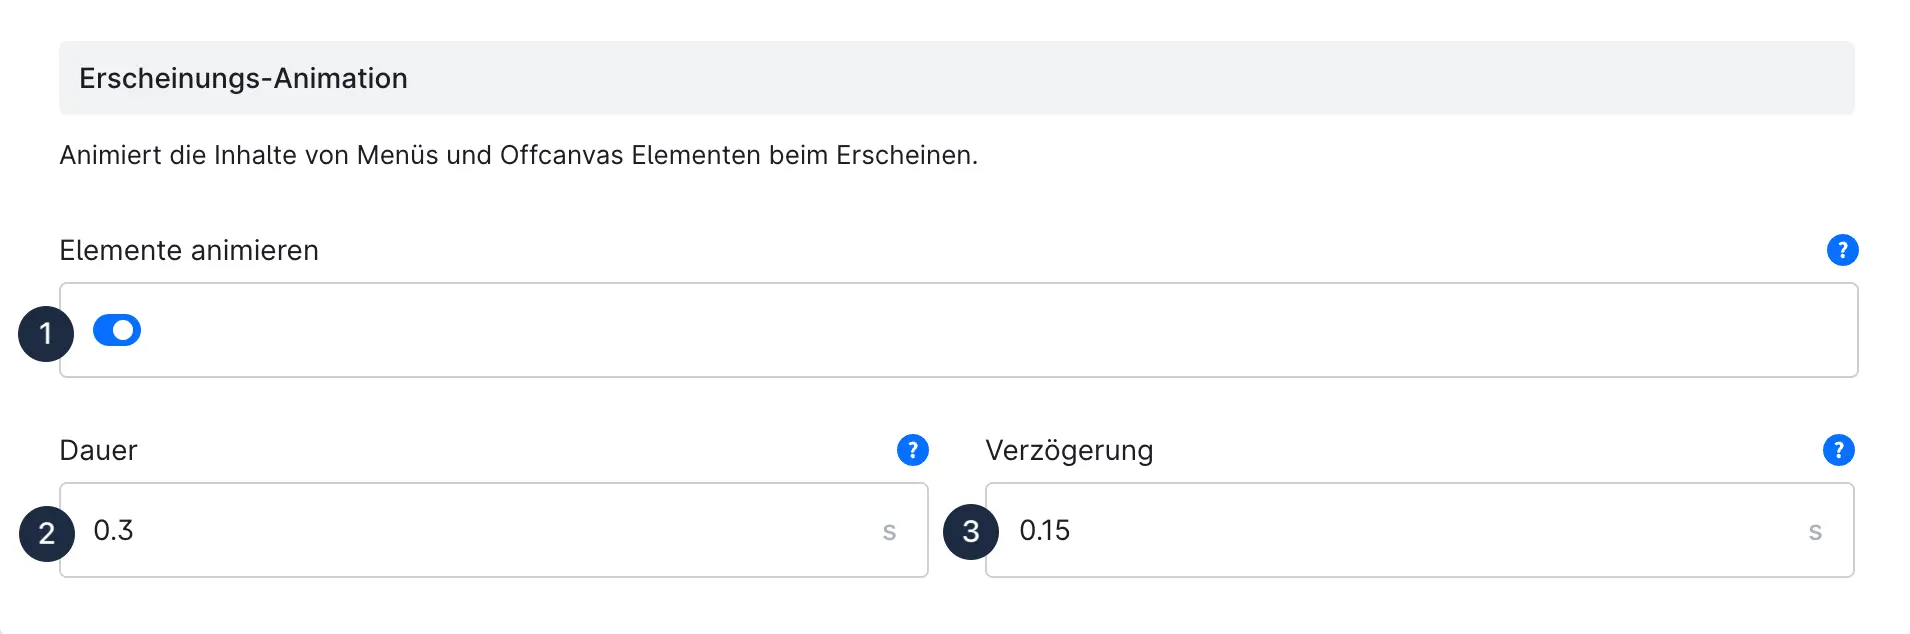Click the 0.15 value text
This screenshot has width=1910, height=634.
point(1044,530)
